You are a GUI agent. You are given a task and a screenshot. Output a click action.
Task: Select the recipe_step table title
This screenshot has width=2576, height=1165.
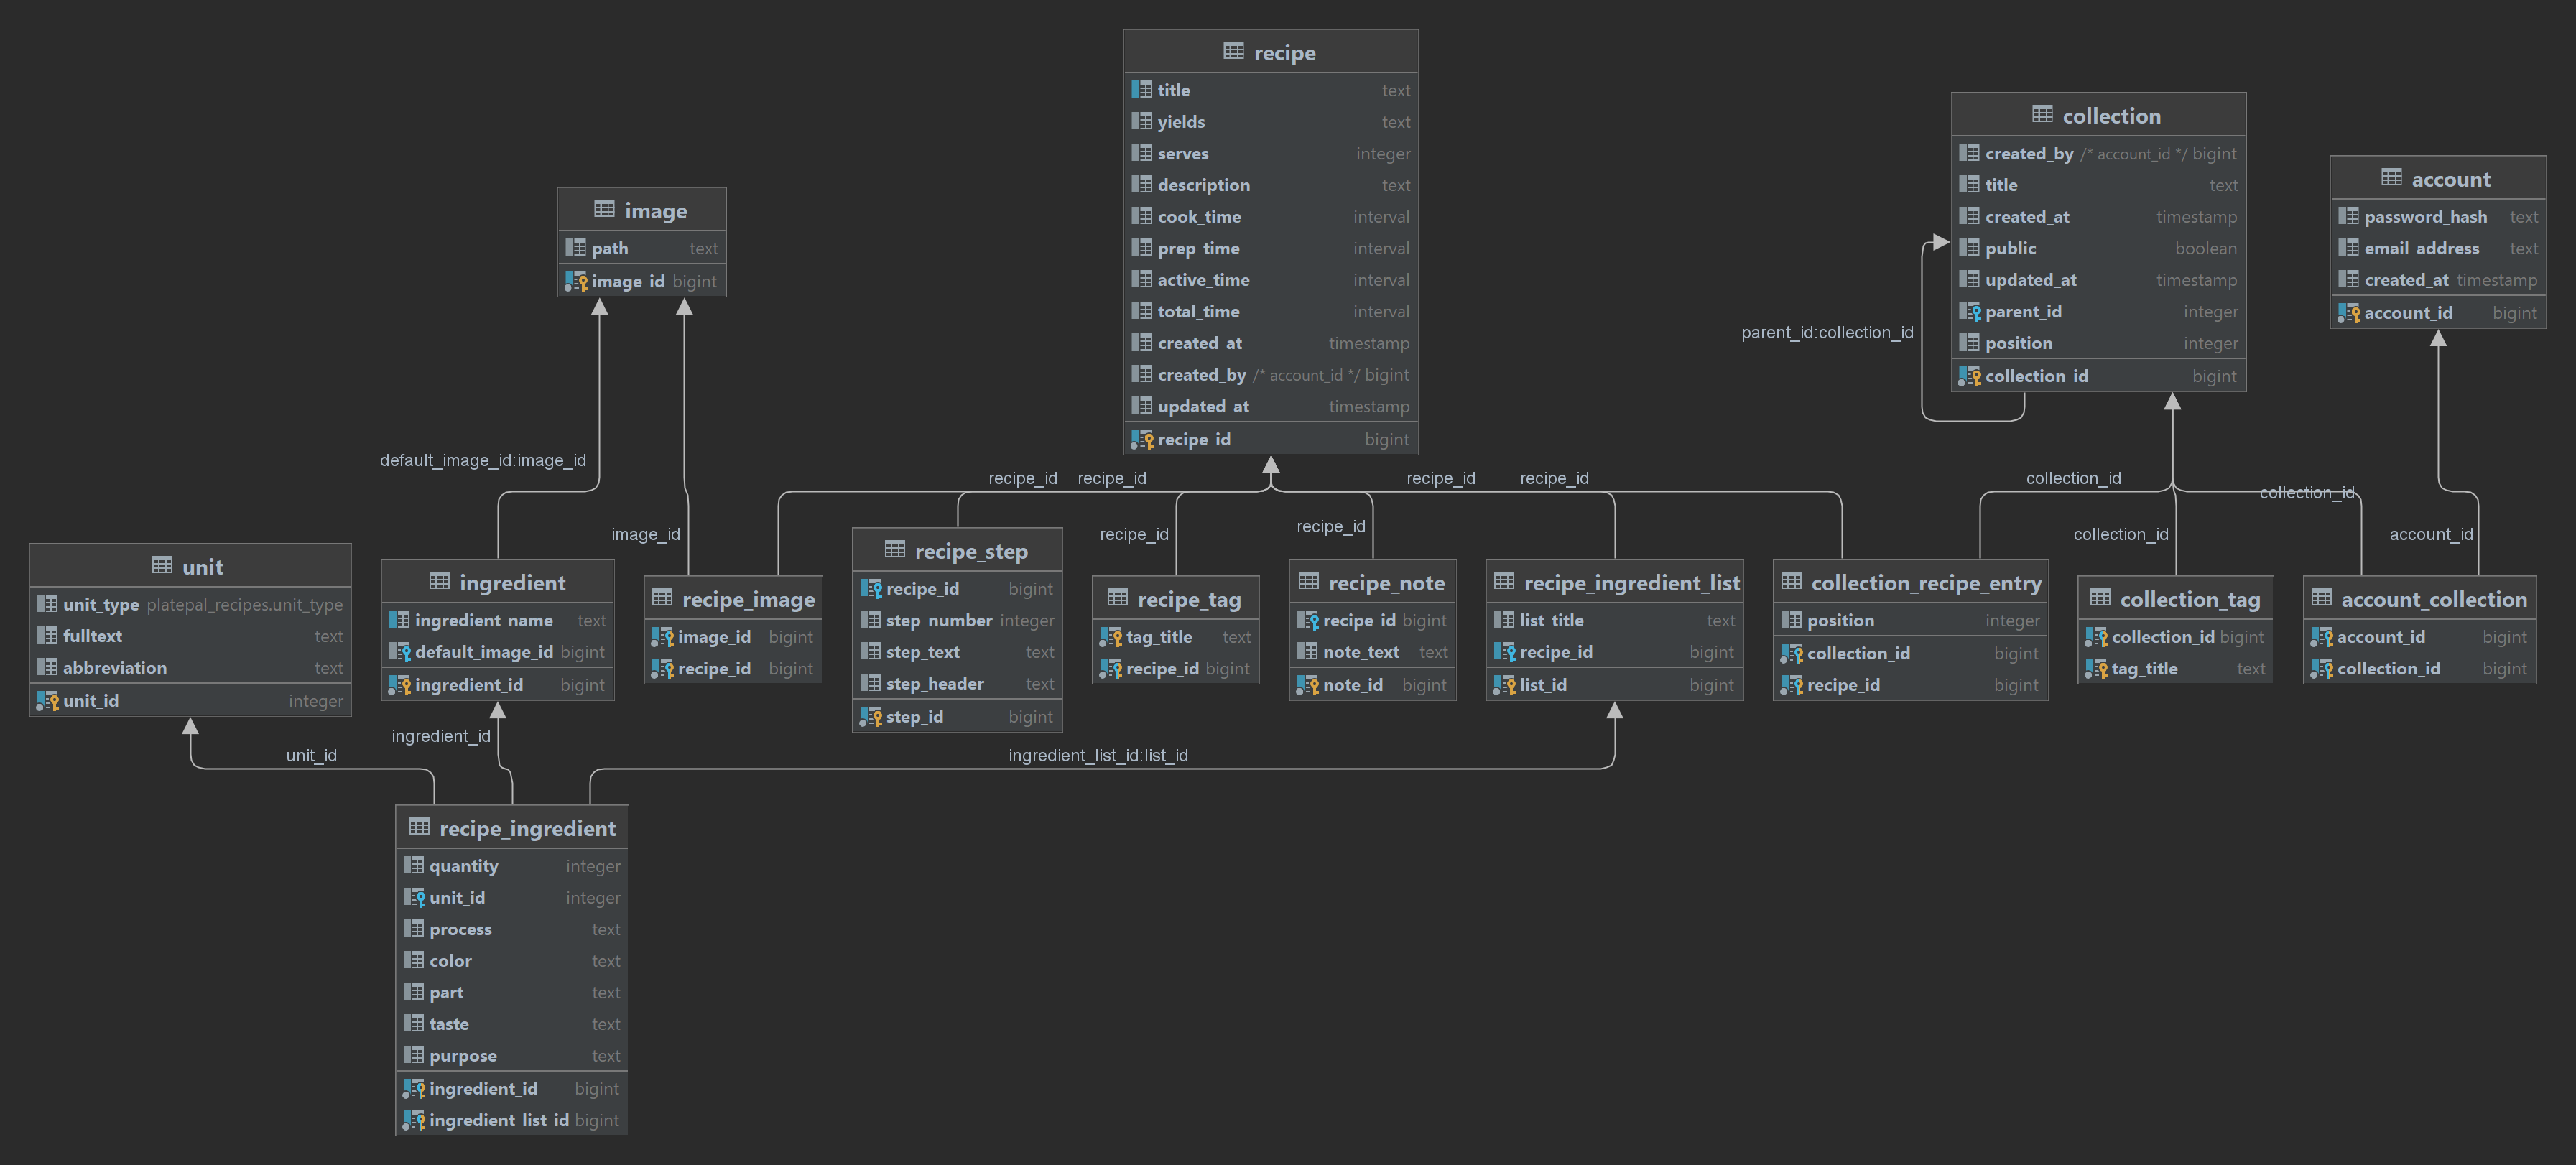point(971,551)
